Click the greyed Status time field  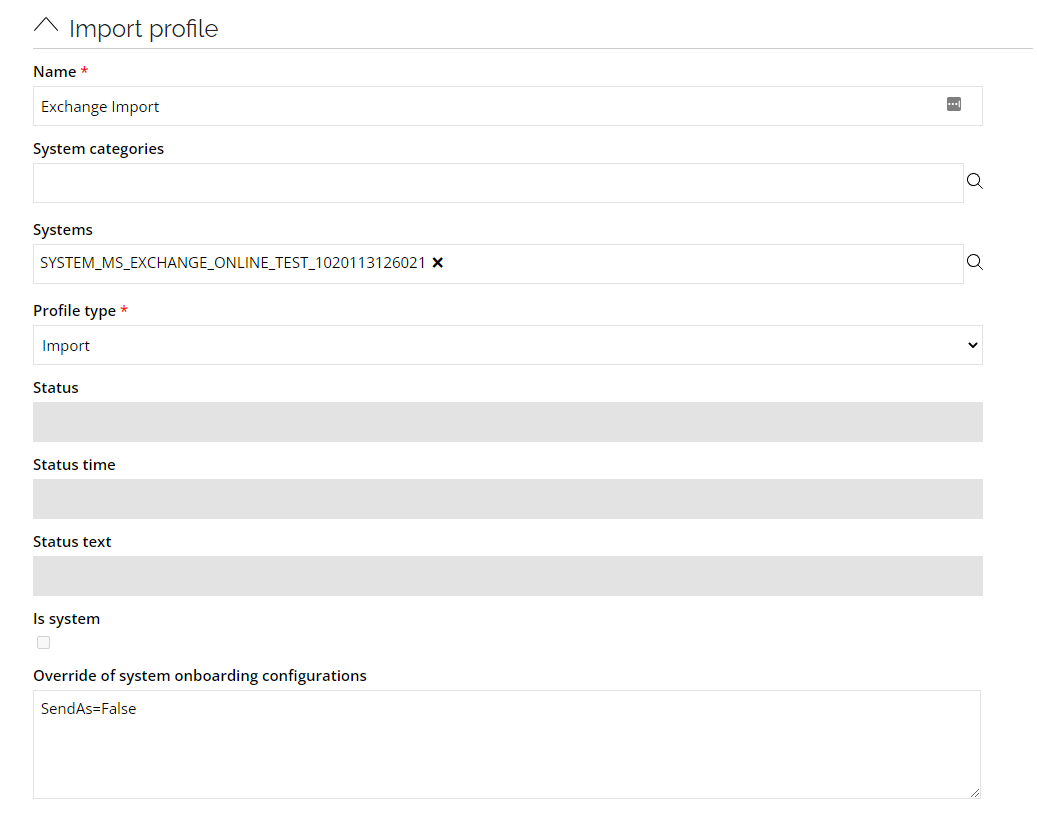507,499
